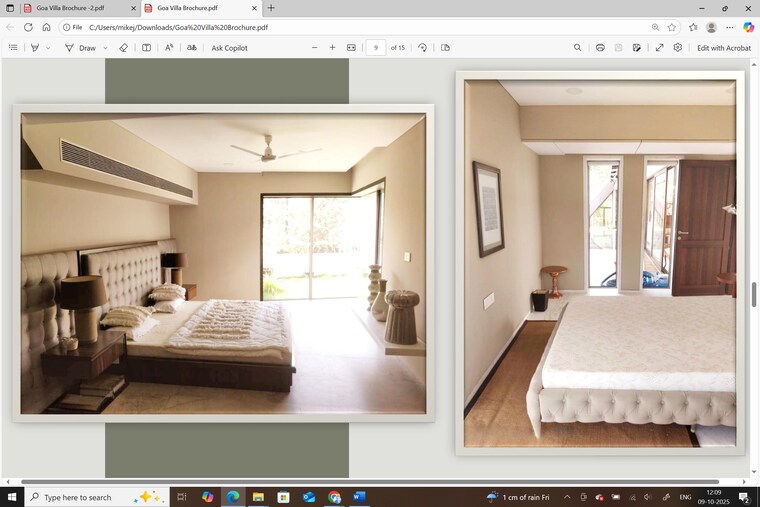Viewport: 760px width, 507px height.
Task: Click the page number input field
Action: point(375,47)
